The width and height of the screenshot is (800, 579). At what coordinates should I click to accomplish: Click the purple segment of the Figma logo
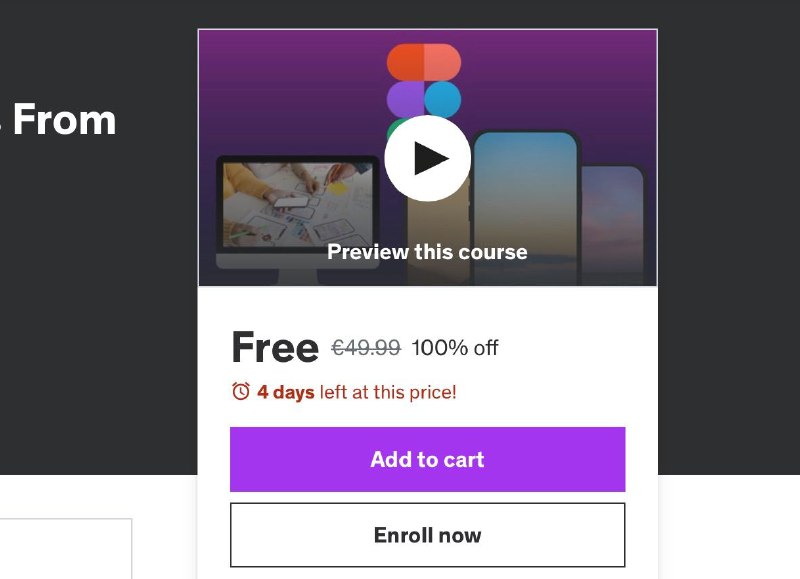pyautogui.click(x=405, y=99)
